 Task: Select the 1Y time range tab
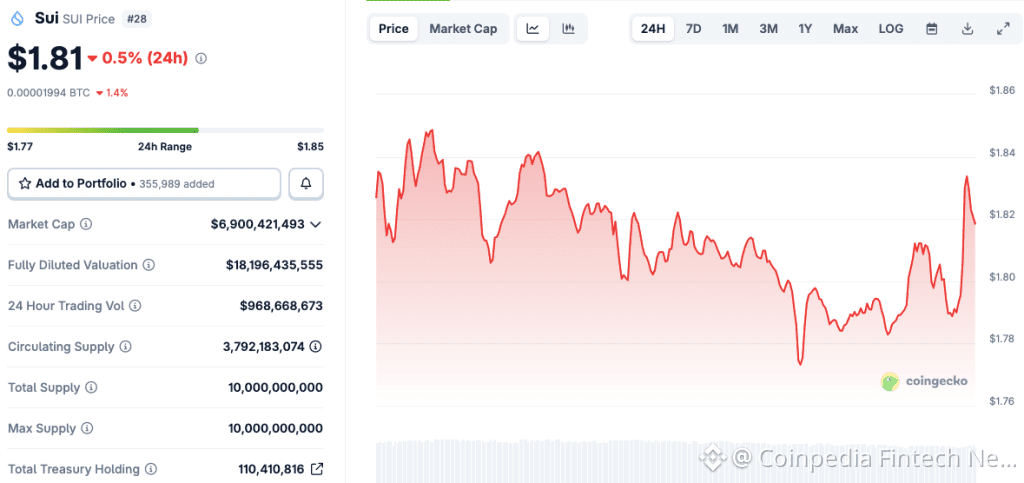coord(805,29)
